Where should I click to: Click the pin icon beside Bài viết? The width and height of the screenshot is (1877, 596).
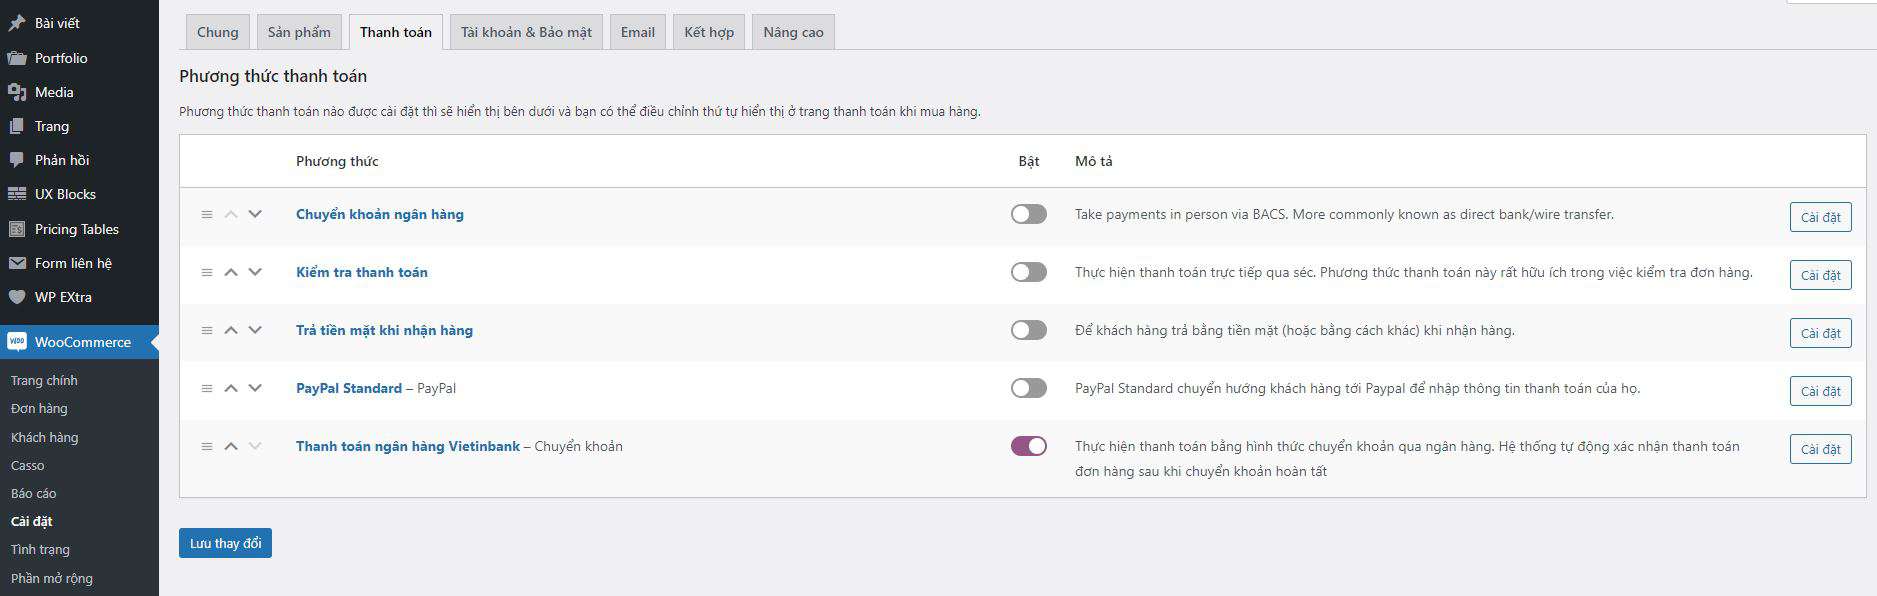(x=17, y=23)
